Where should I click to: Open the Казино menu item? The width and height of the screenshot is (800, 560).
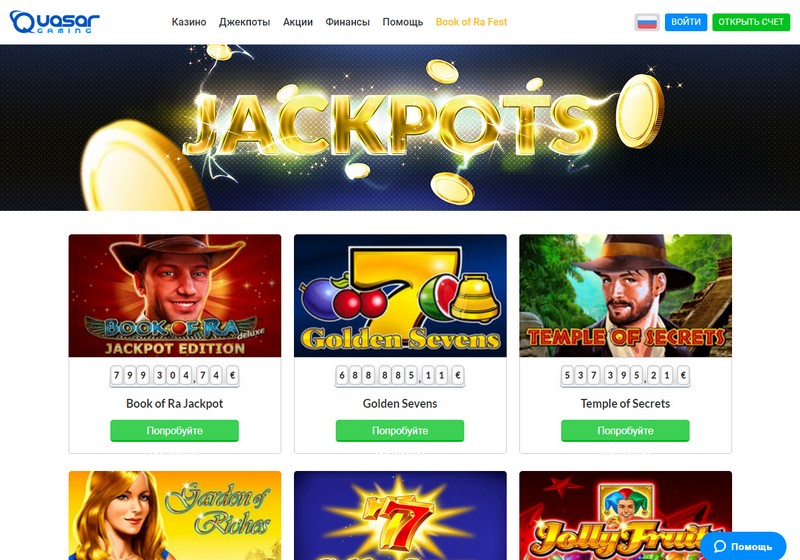189,22
